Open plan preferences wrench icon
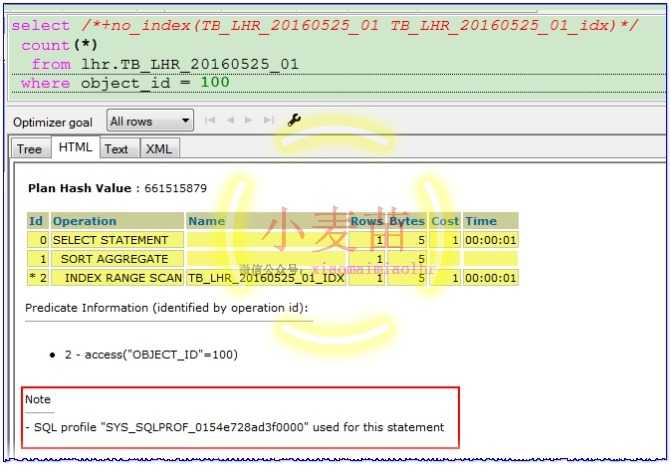 click(294, 120)
